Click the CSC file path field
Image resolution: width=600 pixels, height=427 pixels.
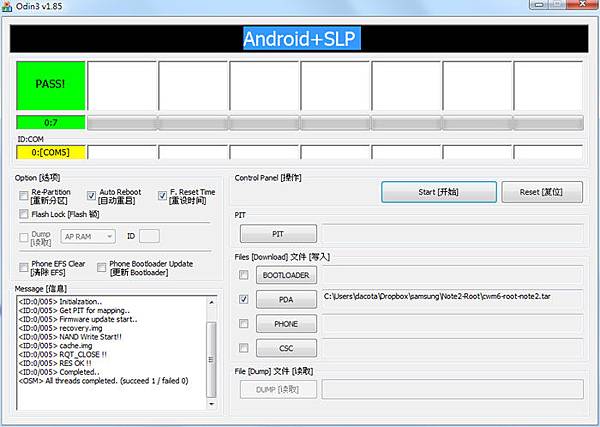[453, 348]
